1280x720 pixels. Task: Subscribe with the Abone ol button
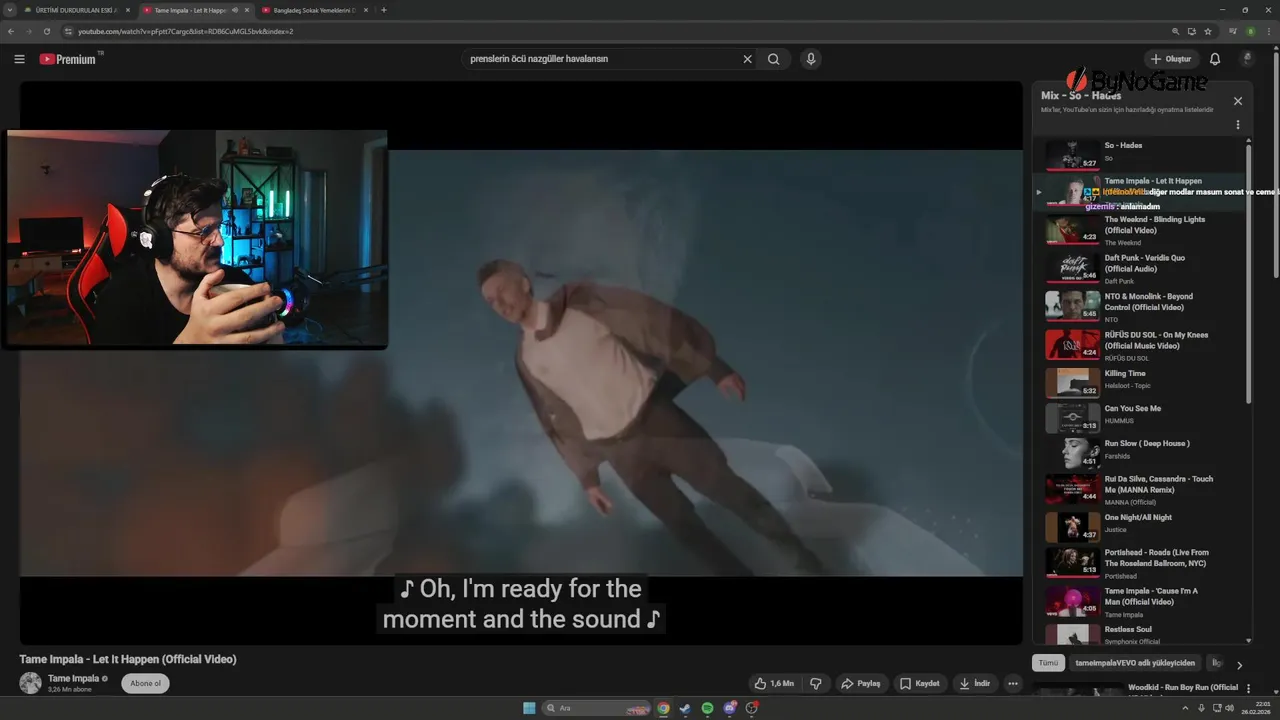click(x=145, y=683)
